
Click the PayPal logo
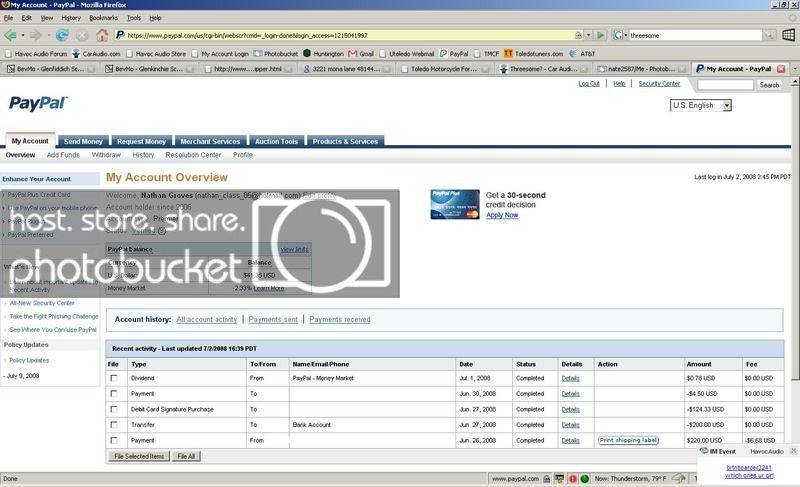point(38,104)
